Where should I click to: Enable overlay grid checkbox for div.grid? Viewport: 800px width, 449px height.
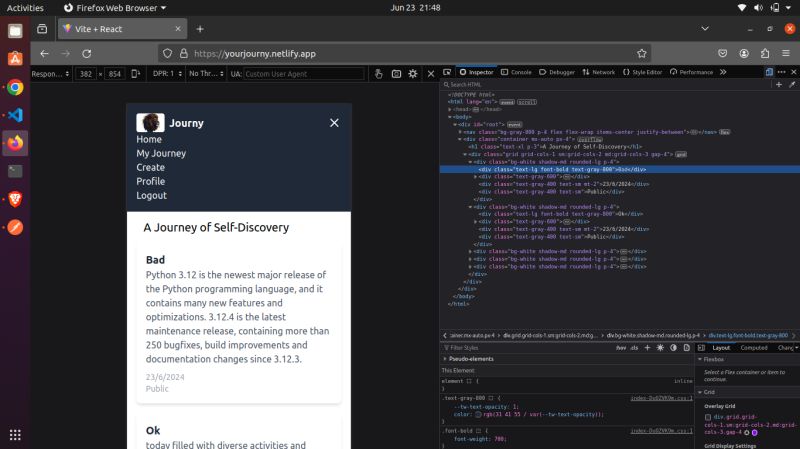[708, 417]
